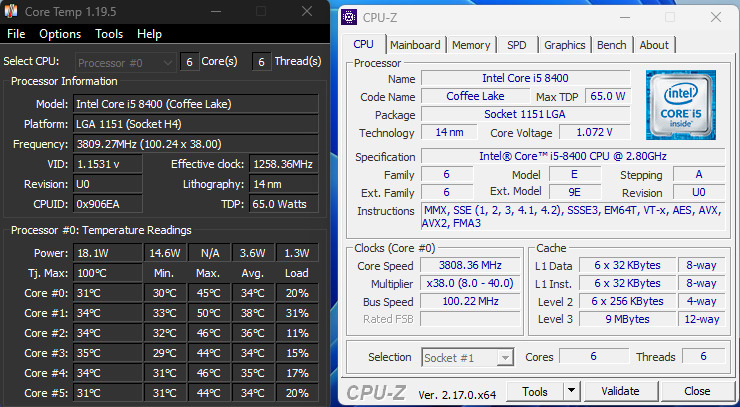Click the Technology value '14 nm' in CPU-Z
This screenshot has height=407, width=740.
click(449, 132)
